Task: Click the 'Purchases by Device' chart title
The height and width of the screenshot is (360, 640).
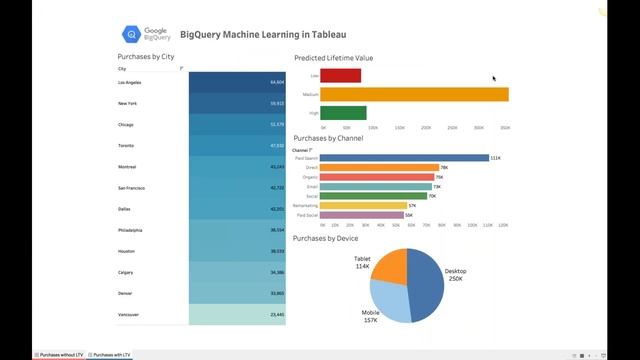Action: coord(325,238)
